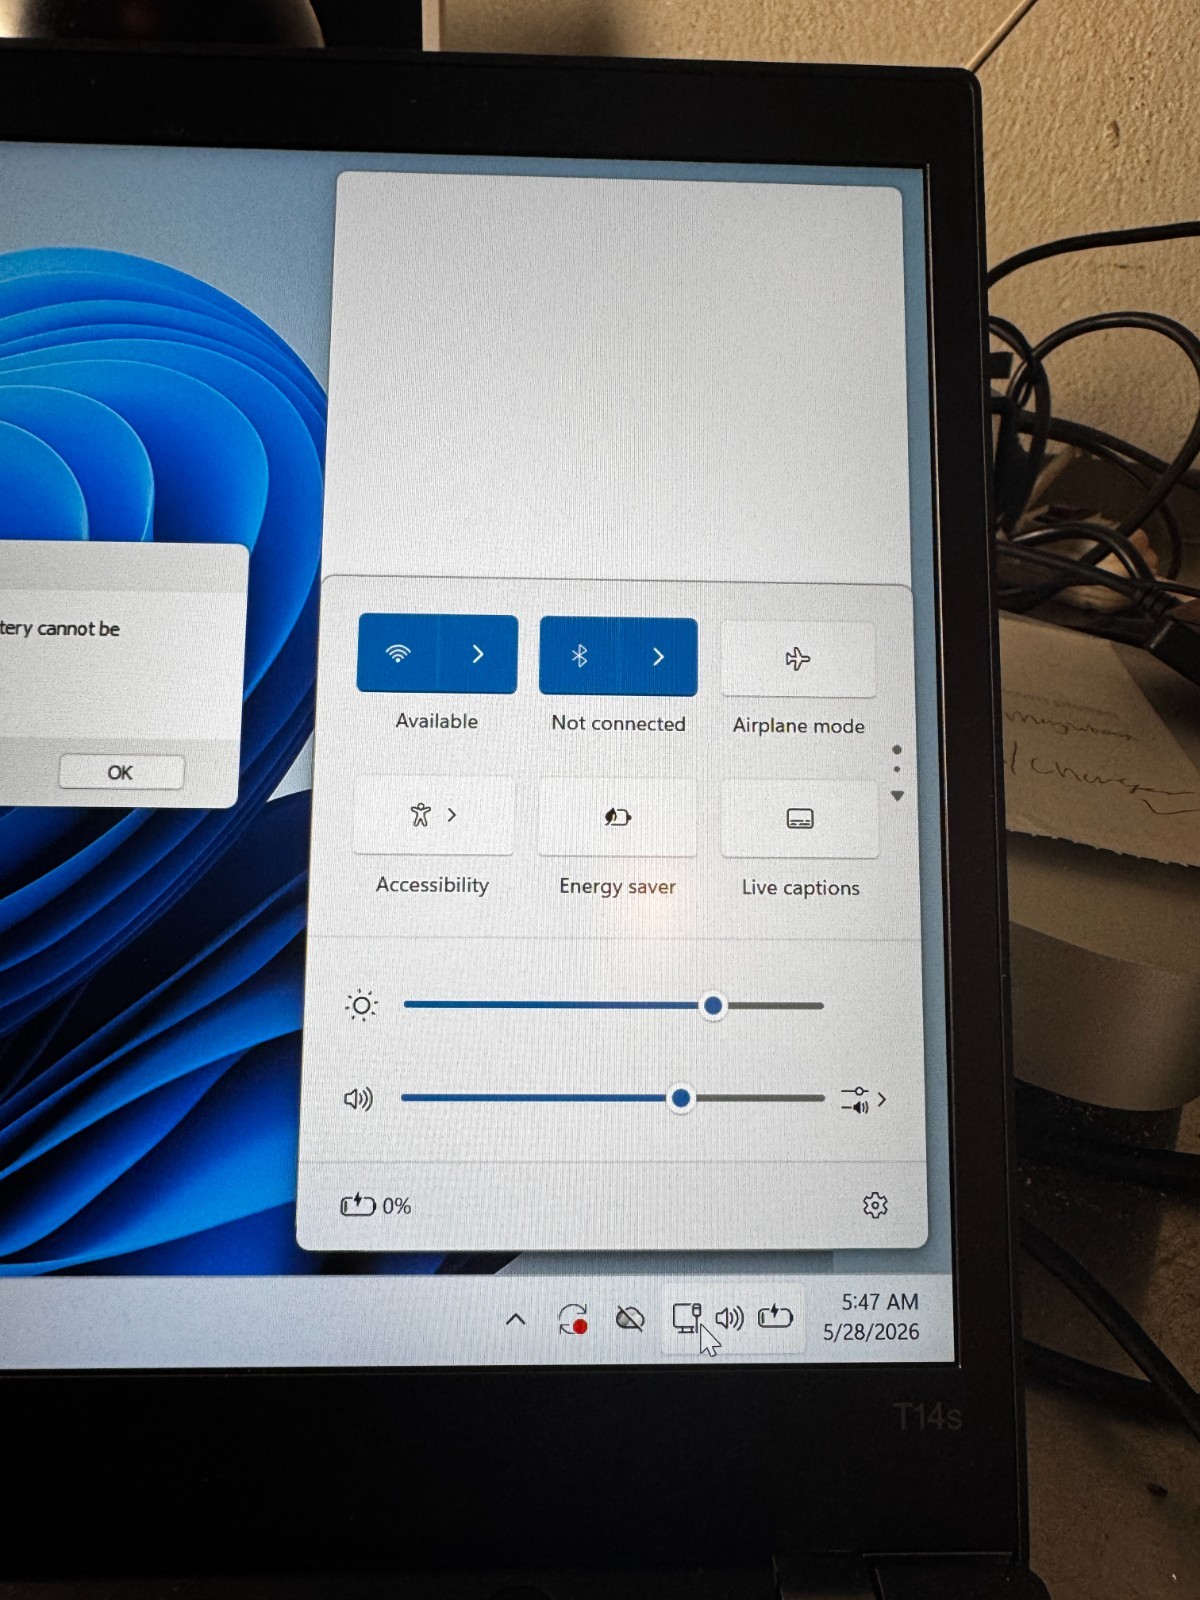
Task: Open the update sync tray icon
Action: (573, 1319)
